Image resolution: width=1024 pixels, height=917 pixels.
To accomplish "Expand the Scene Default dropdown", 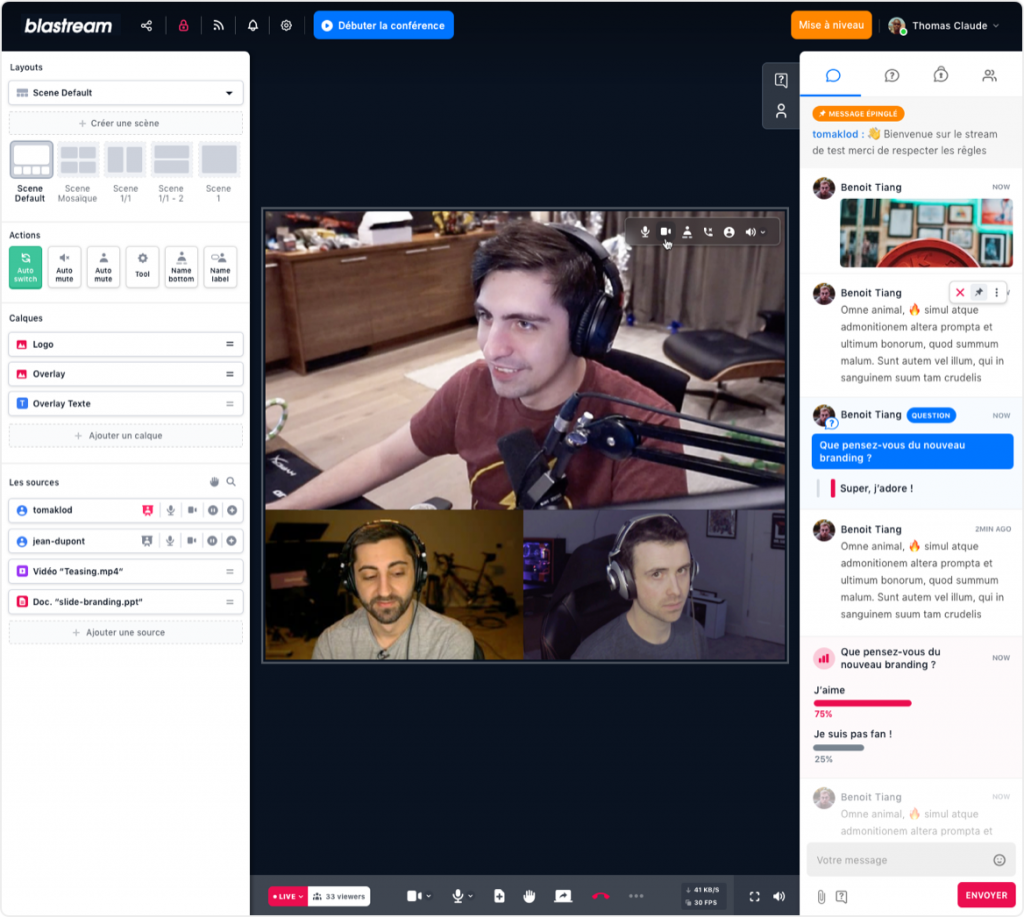I will (x=228, y=93).
